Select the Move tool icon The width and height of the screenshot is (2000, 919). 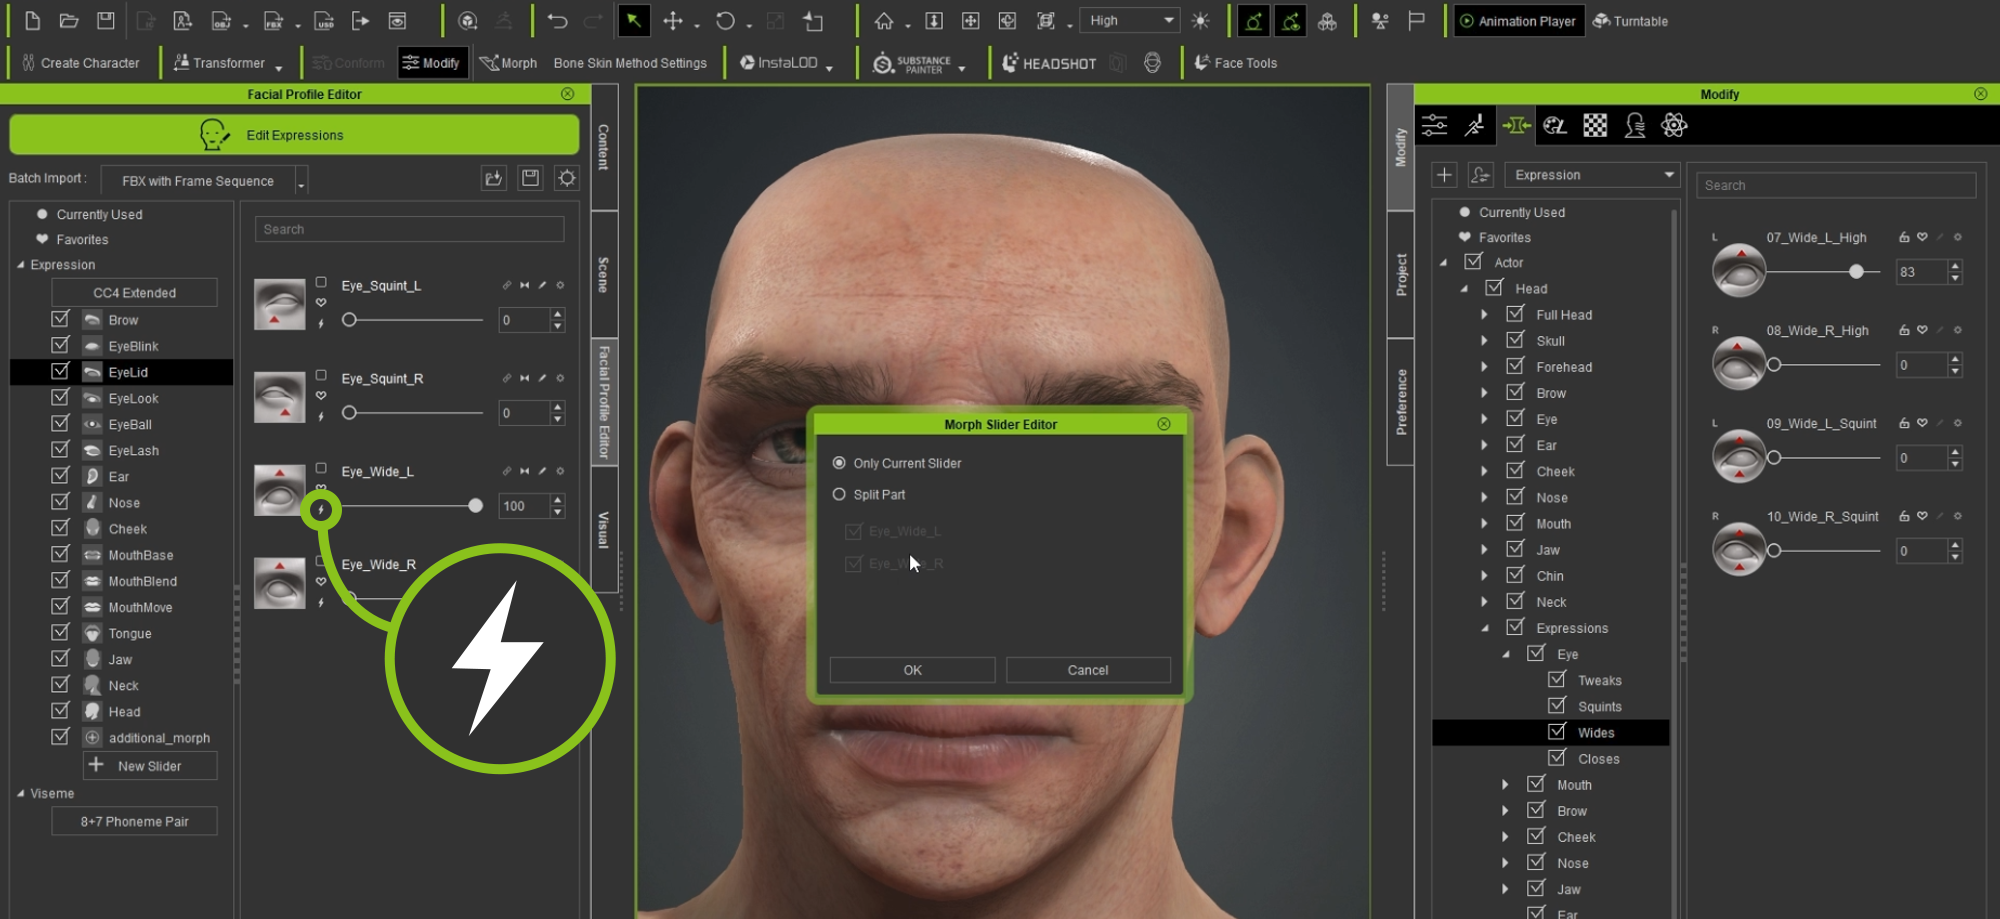pyautogui.click(x=673, y=20)
